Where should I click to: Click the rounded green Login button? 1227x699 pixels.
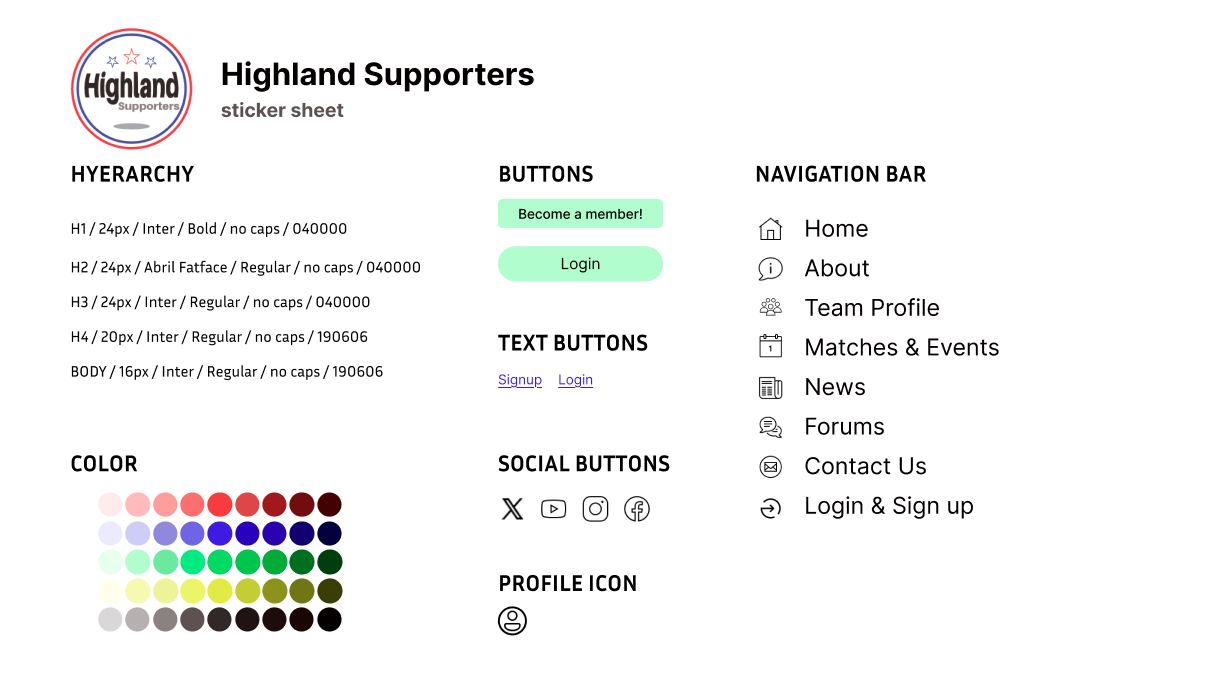pyautogui.click(x=580, y=264)
